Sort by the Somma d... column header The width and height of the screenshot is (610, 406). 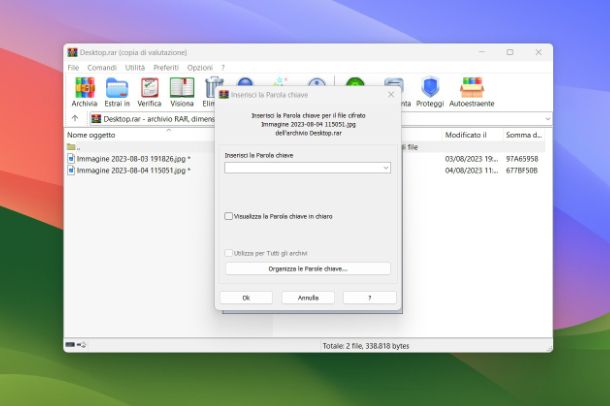pos(524,135)
